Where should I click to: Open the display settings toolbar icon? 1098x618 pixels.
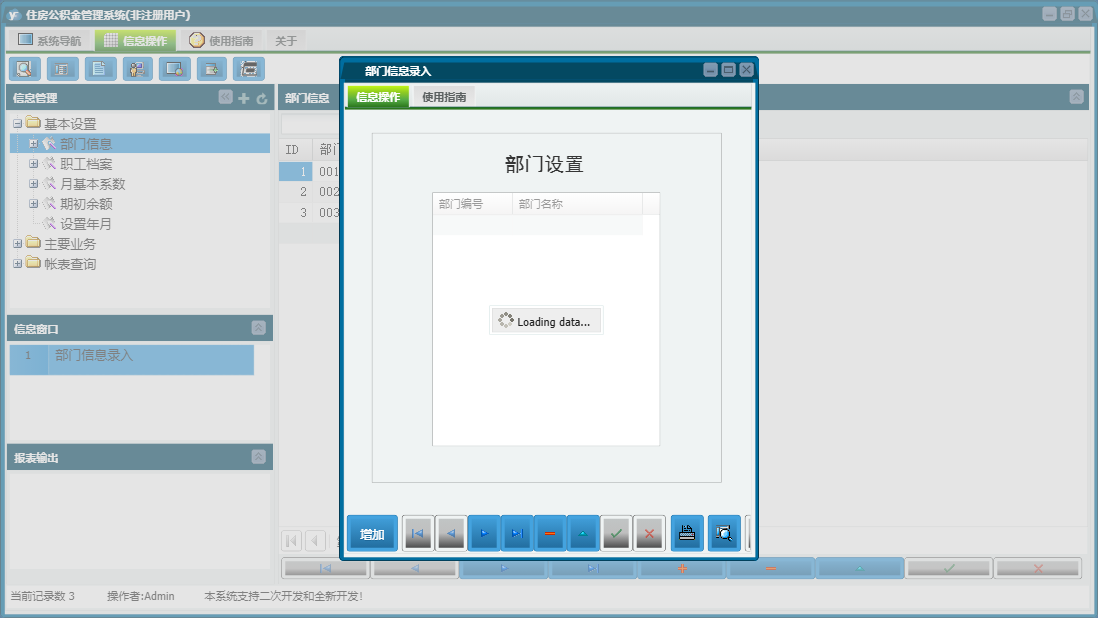point(175,68)
